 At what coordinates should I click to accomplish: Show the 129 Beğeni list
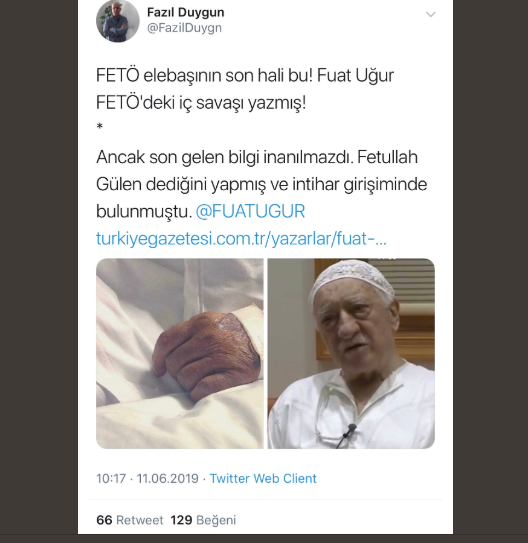coord(203,520)
